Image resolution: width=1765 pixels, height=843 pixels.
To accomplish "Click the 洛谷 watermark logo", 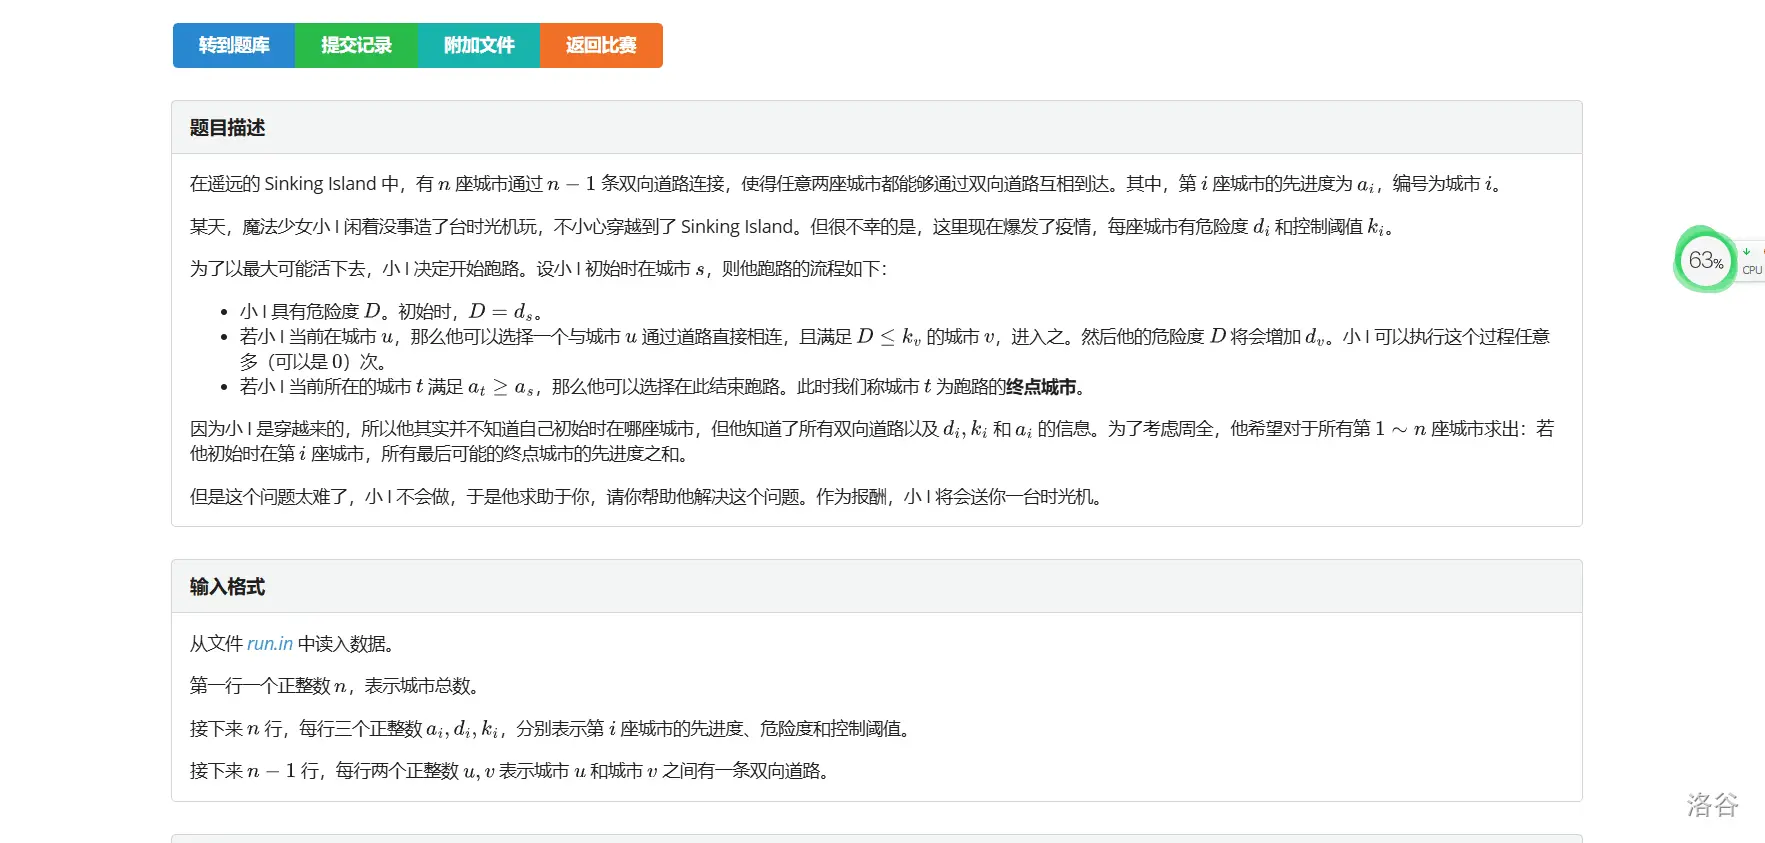I will pyautogui.click(x=1712, y=805).
